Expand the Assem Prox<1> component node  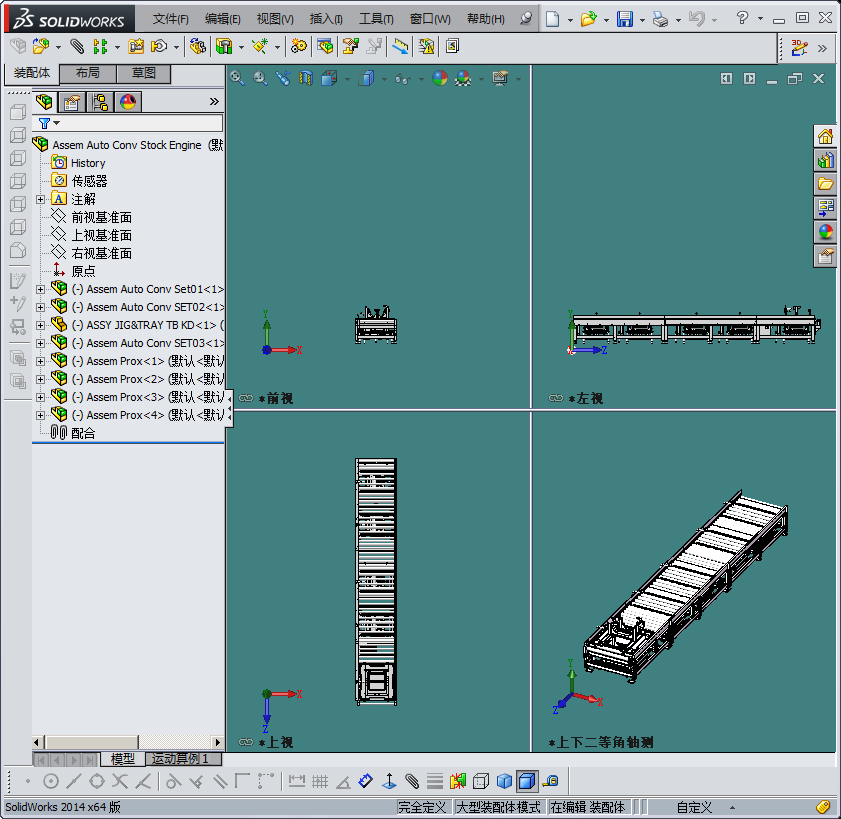(40, 361)
